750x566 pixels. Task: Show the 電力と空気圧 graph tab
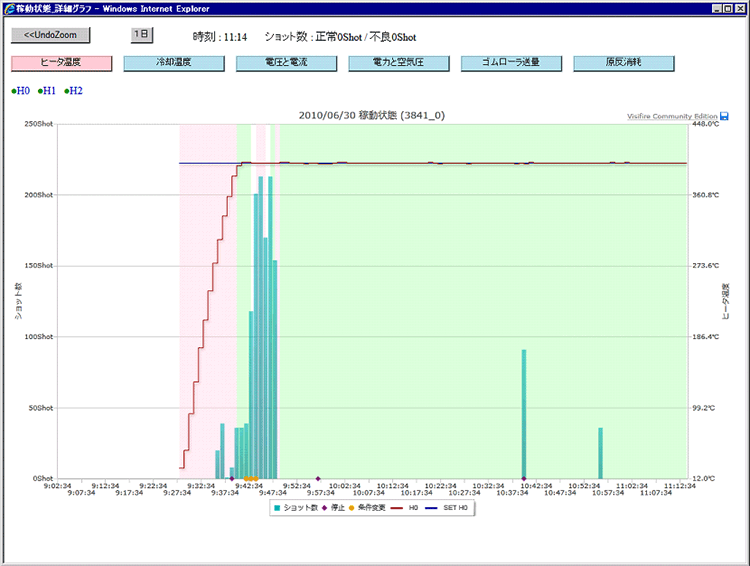point(399,63)
